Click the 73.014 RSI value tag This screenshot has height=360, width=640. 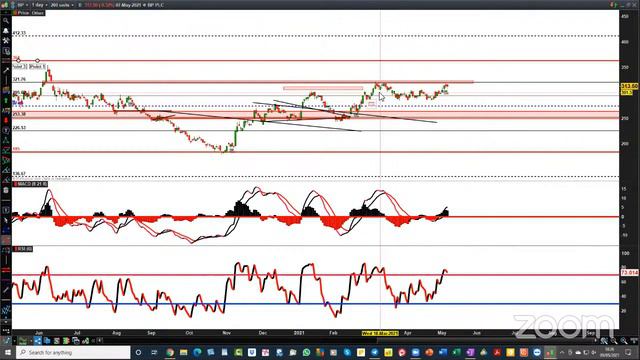pos(629,272)
